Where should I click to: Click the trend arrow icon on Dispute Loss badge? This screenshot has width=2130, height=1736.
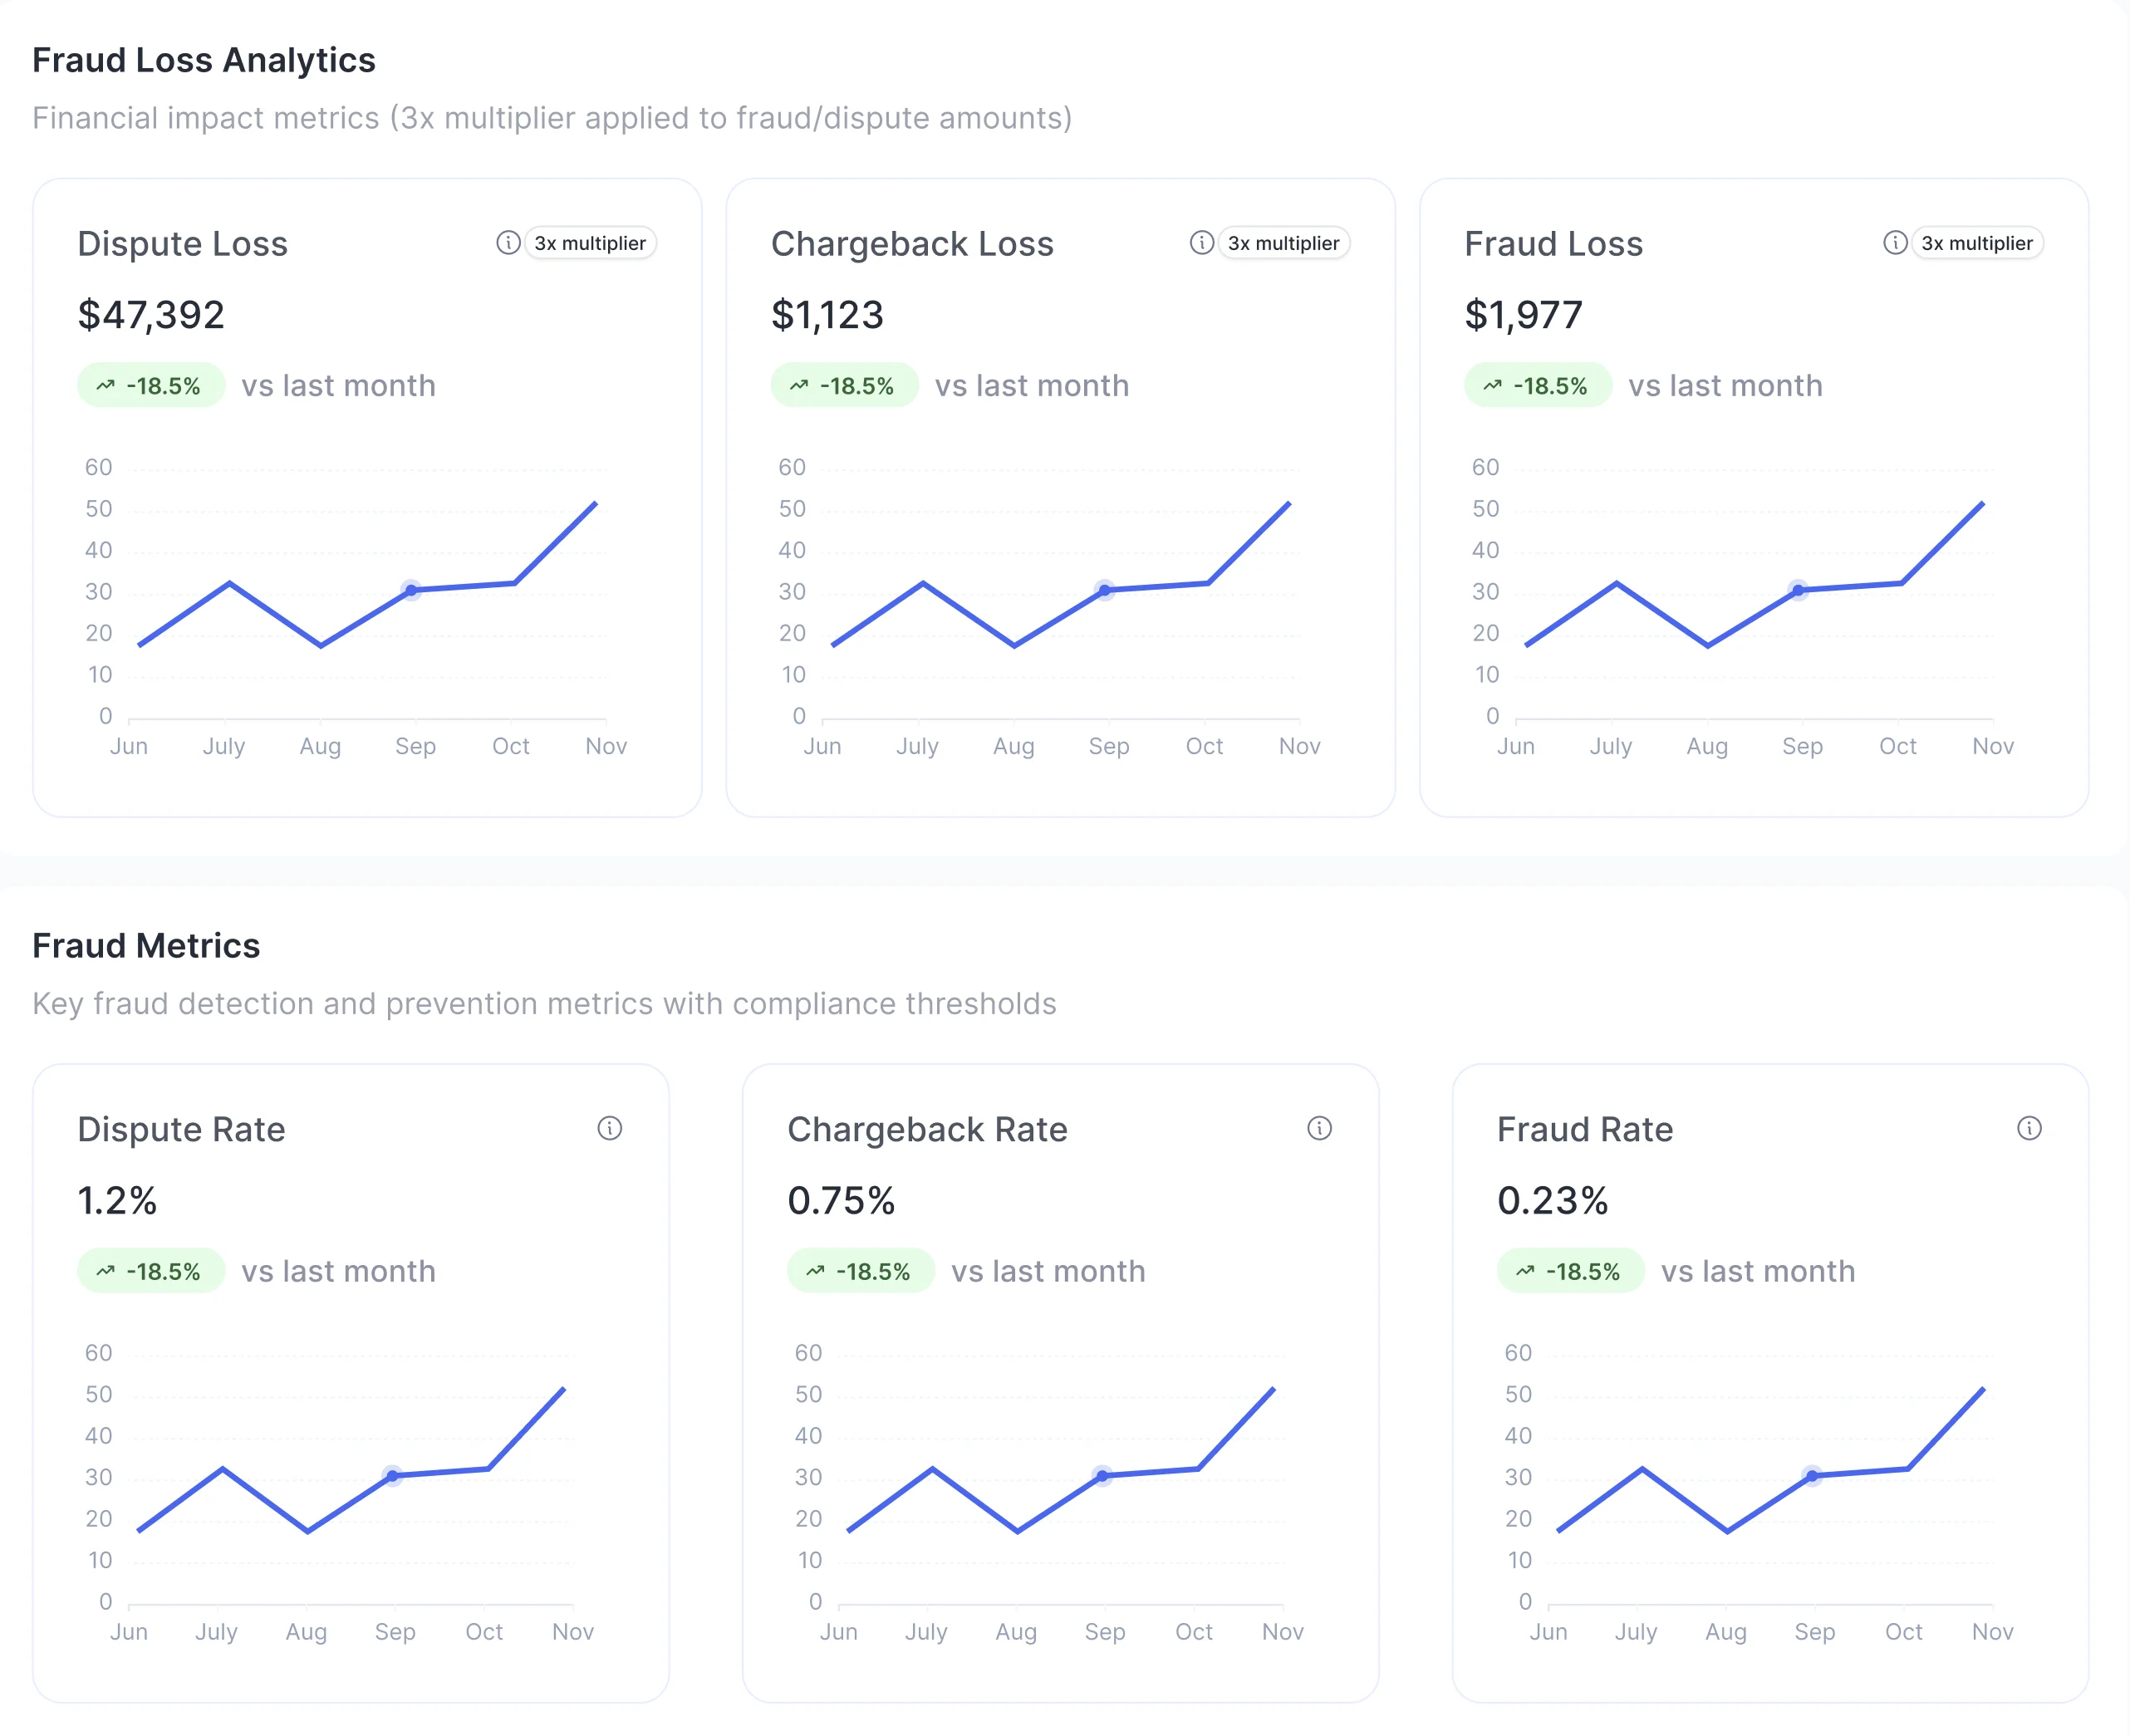coord(107,385)
